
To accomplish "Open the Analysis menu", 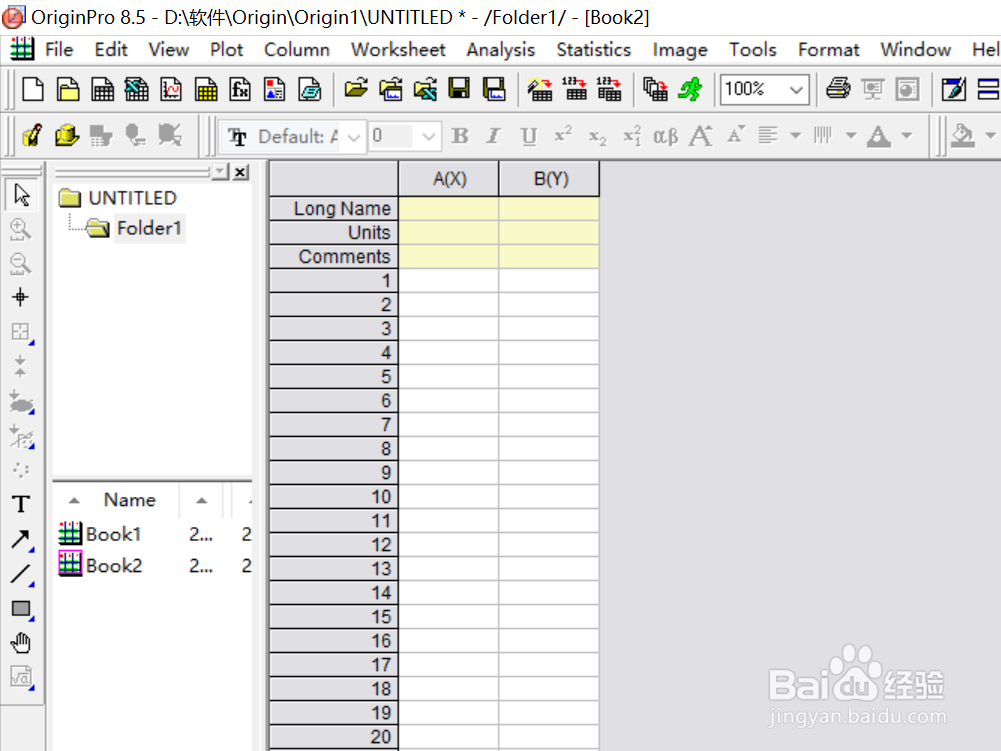I will click(500, 50).
